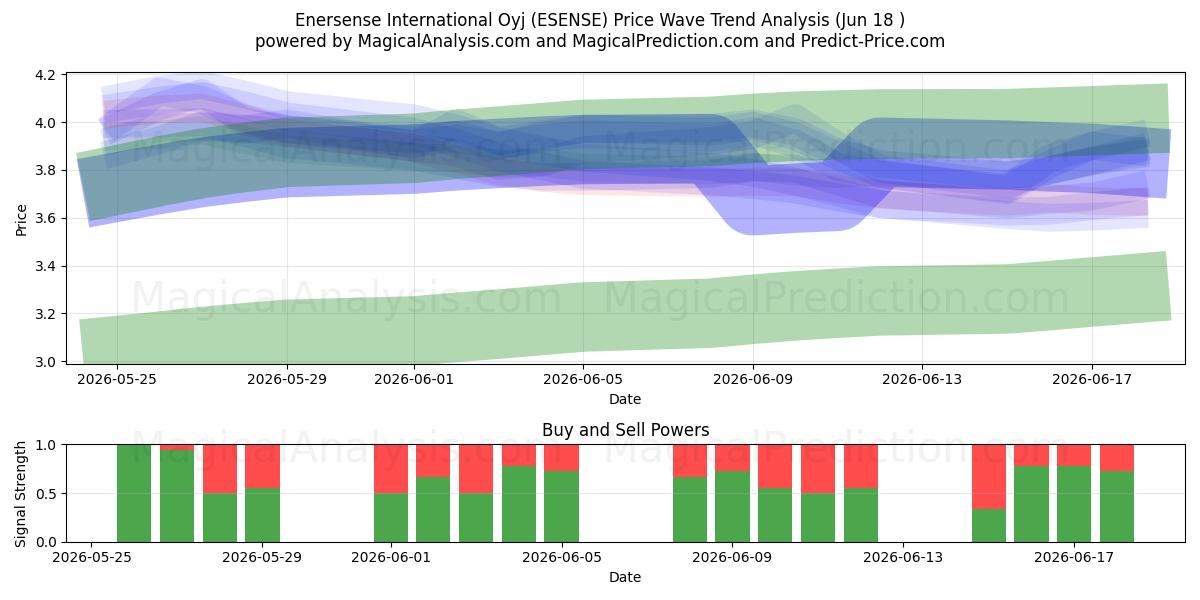Click the green buy segment of the 2026-06-01 bar
Image resolution: width=1200 pixels, height=600 pixels.
(x=390, y=518)
